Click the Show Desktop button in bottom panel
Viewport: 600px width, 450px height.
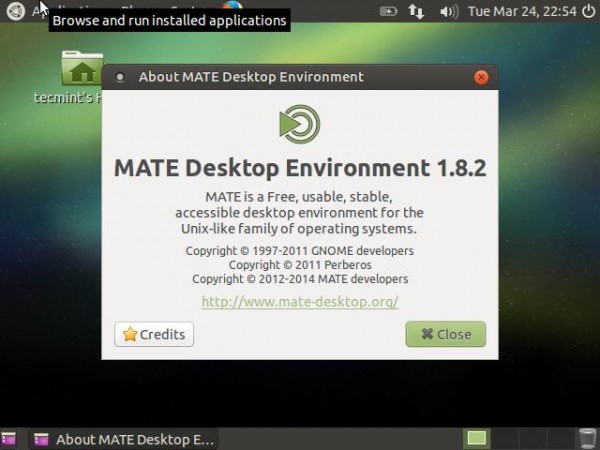(8, 439)
